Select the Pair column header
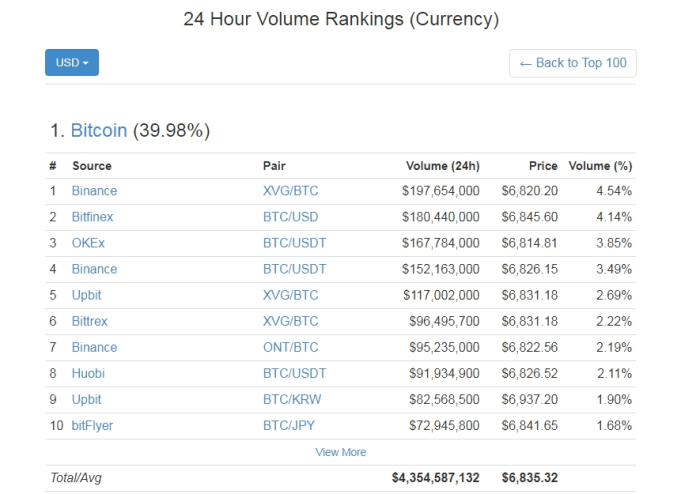This screenshot has width=696, height=494. click(x=274, y=166)
